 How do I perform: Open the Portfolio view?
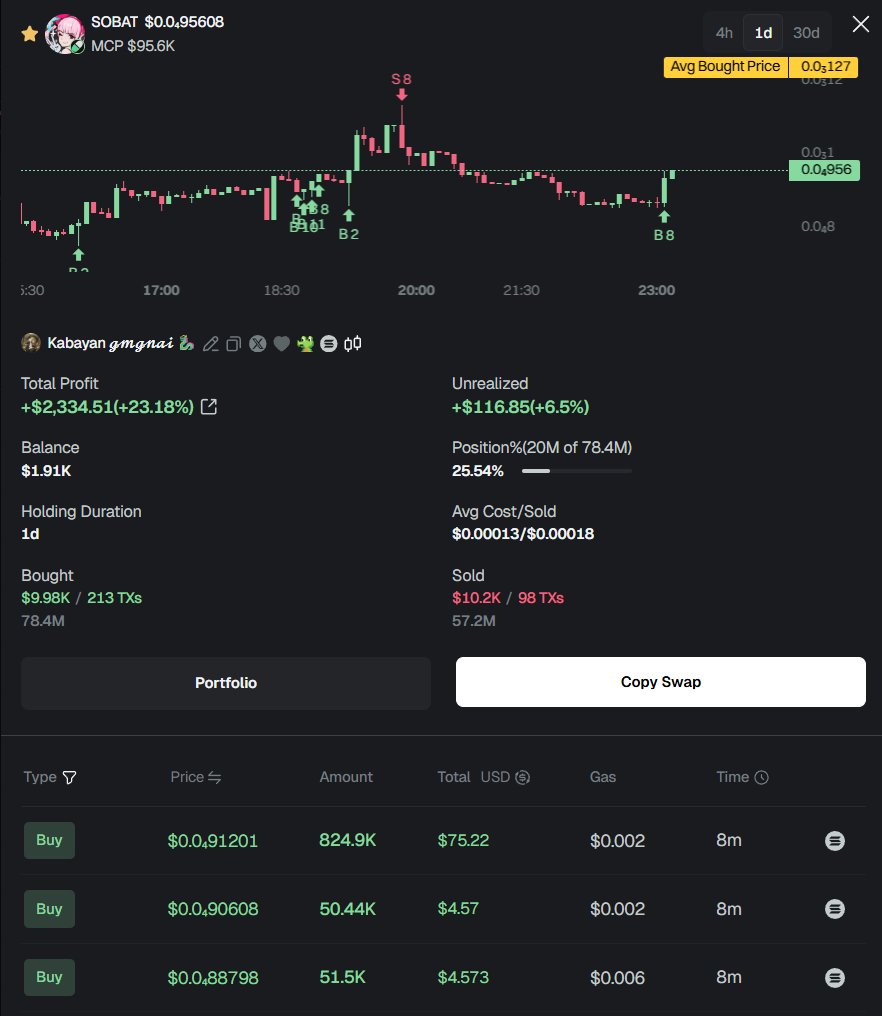(x=225, y=683)
